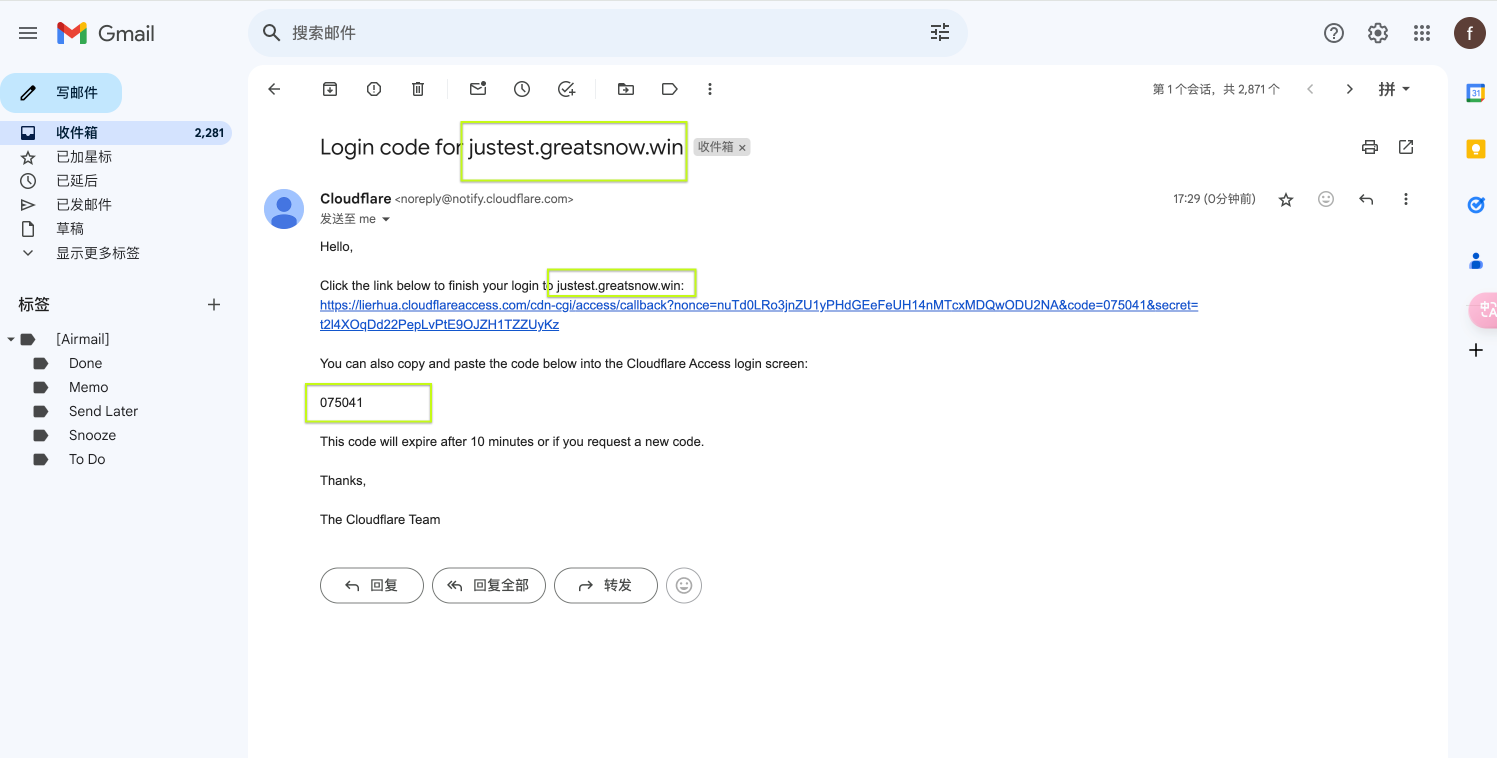Open message more options beside reply
This screenshot has height=758, width=1497.
coord(1406,199)
